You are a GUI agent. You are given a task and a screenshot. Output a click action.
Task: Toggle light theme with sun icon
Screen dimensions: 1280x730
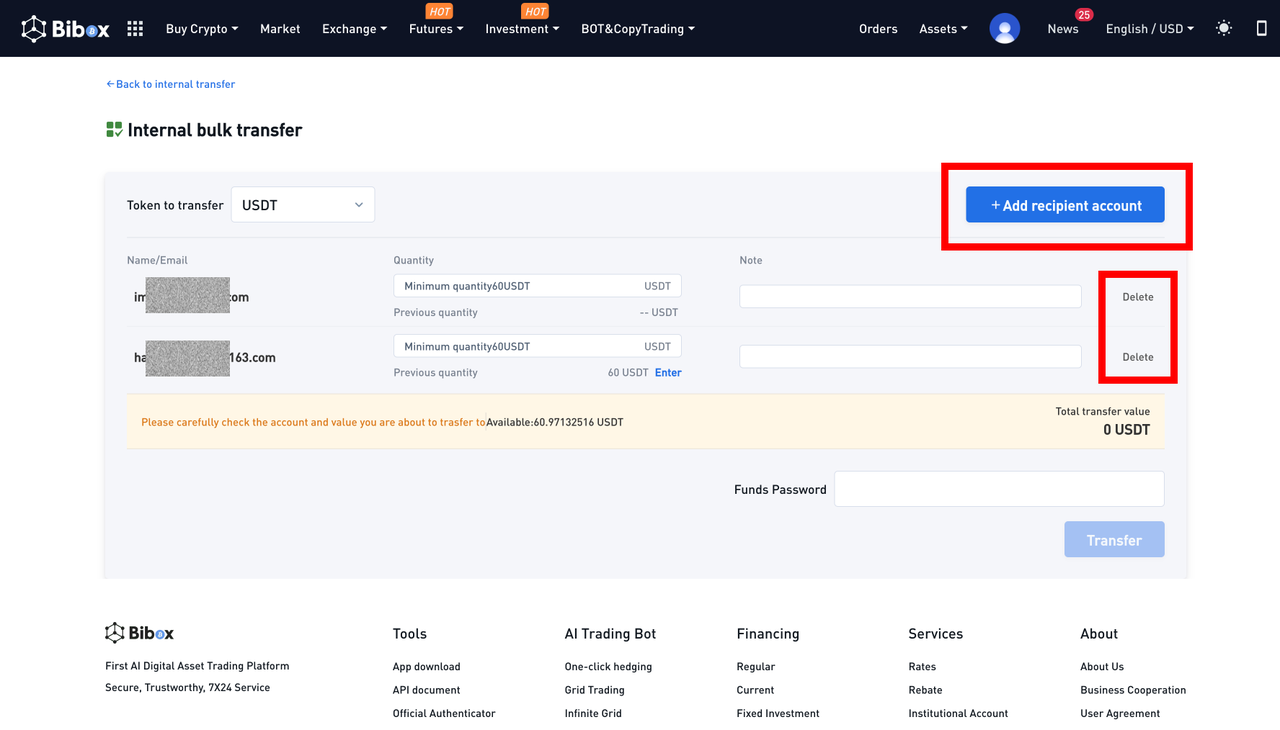(x=1224, y=29)
